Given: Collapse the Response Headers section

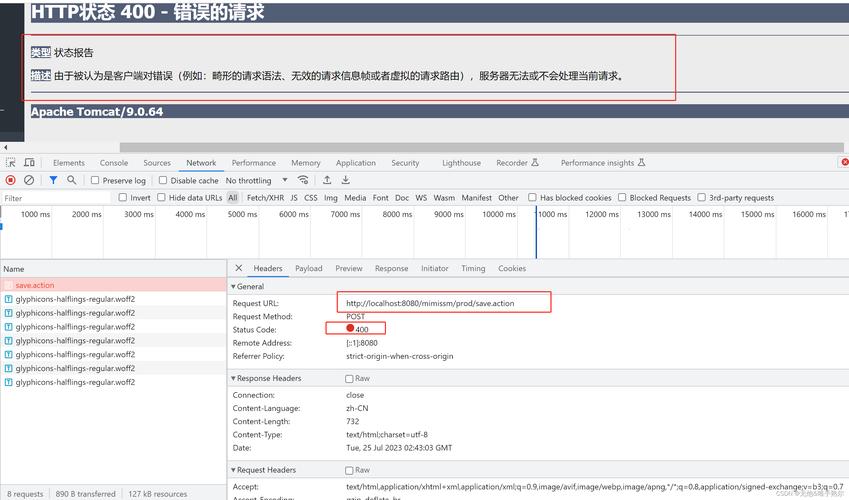Looking at the screenshot, I should (x=234, y=379).
